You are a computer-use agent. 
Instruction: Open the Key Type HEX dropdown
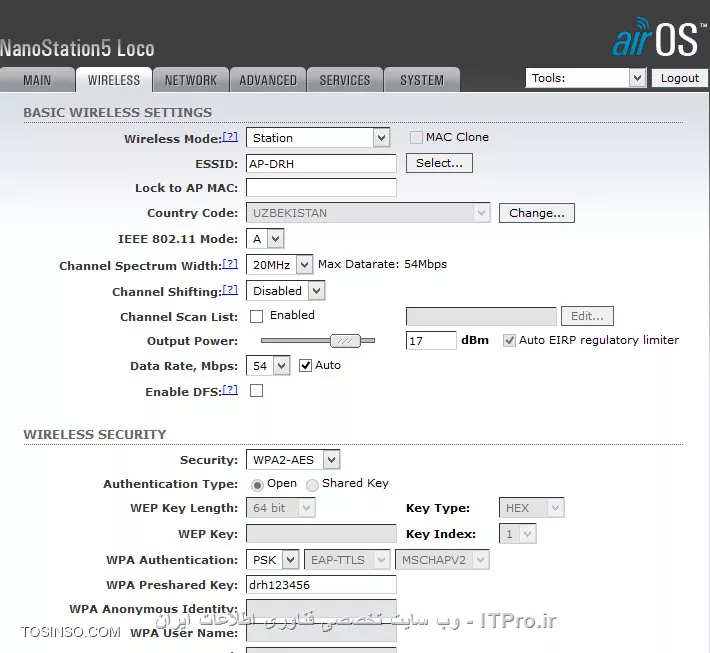tap(532, 508)
